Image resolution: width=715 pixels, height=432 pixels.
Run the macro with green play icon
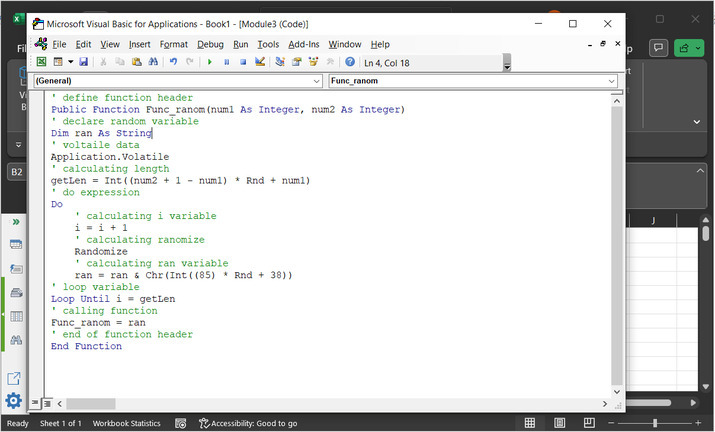tap(210, 62)
